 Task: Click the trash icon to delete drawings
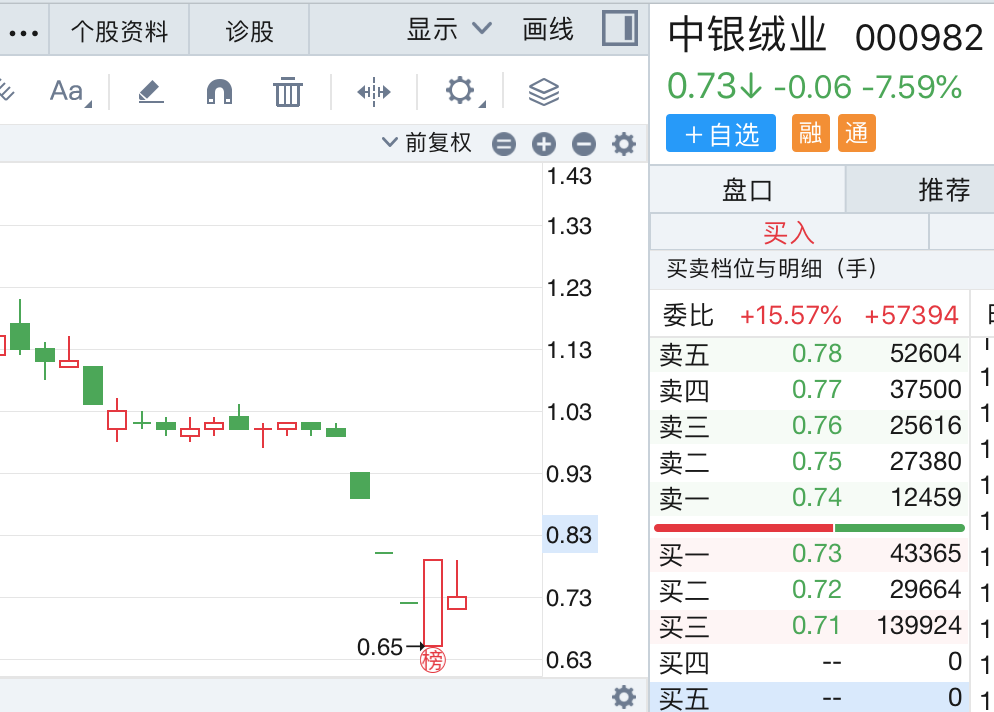(288, 92)
